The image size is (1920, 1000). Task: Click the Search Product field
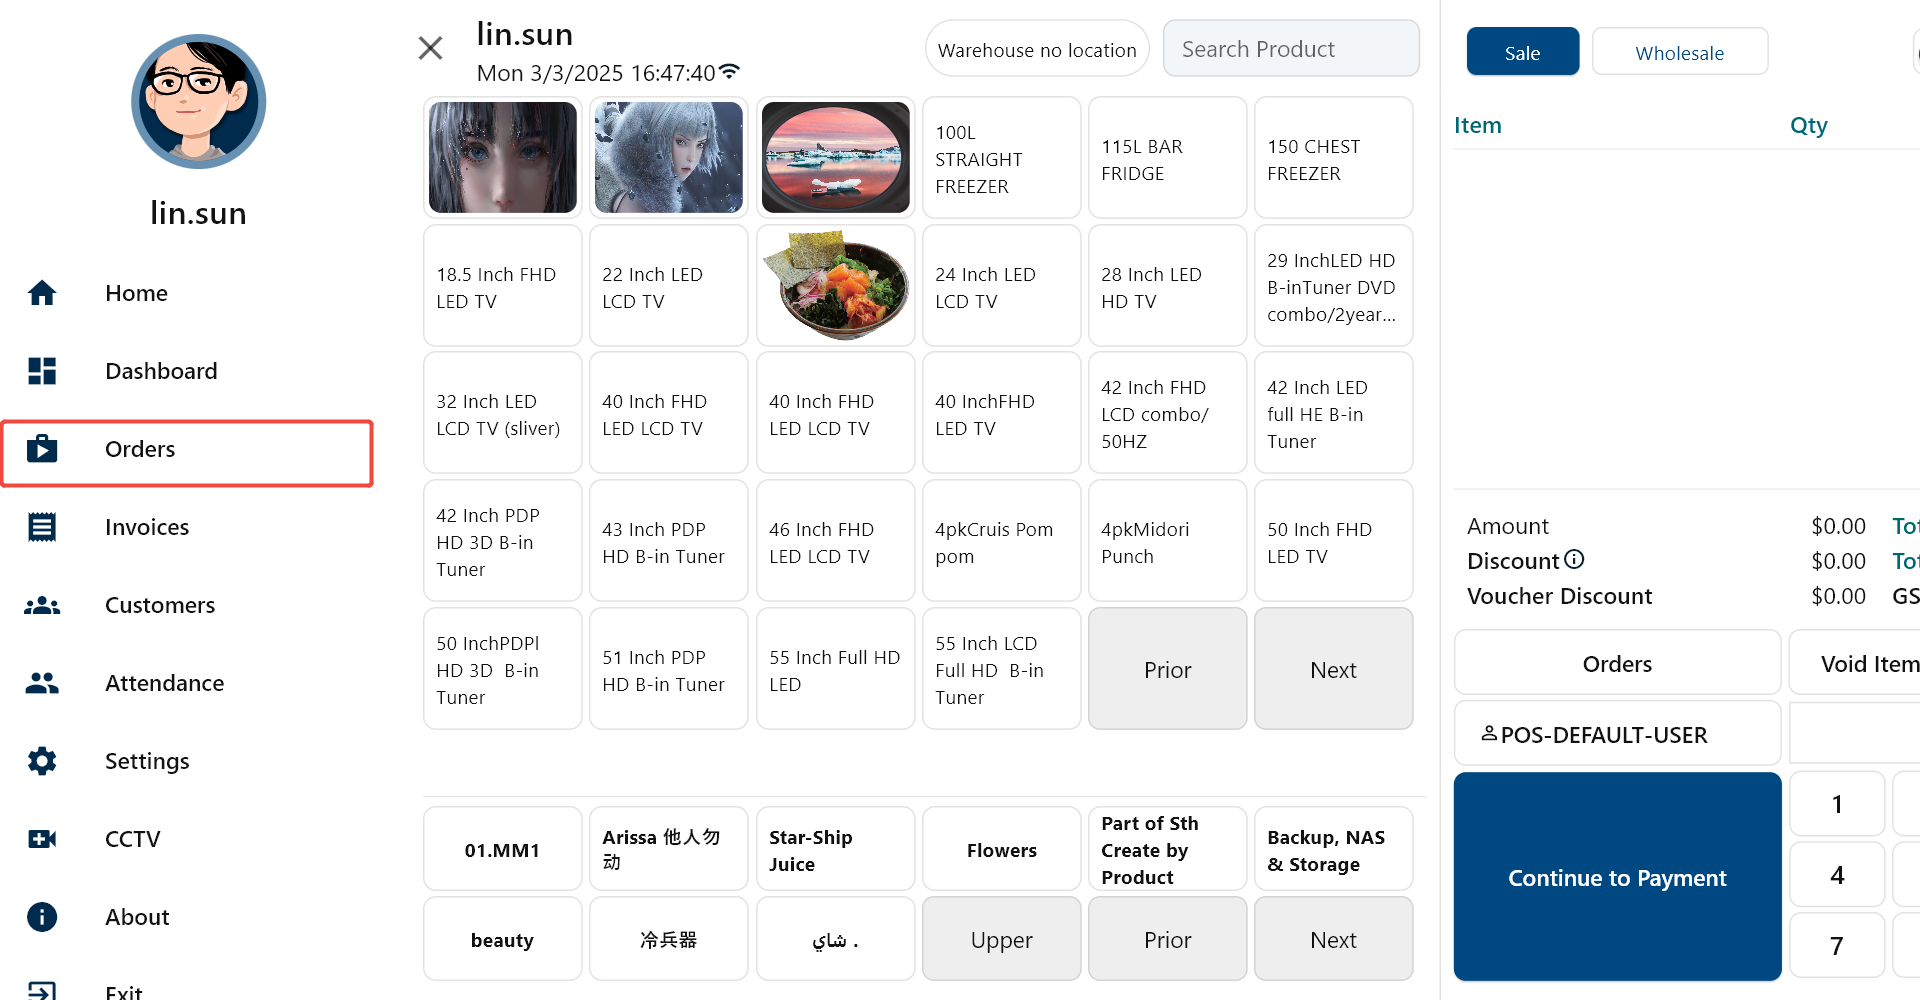[x=1290, y=49]
